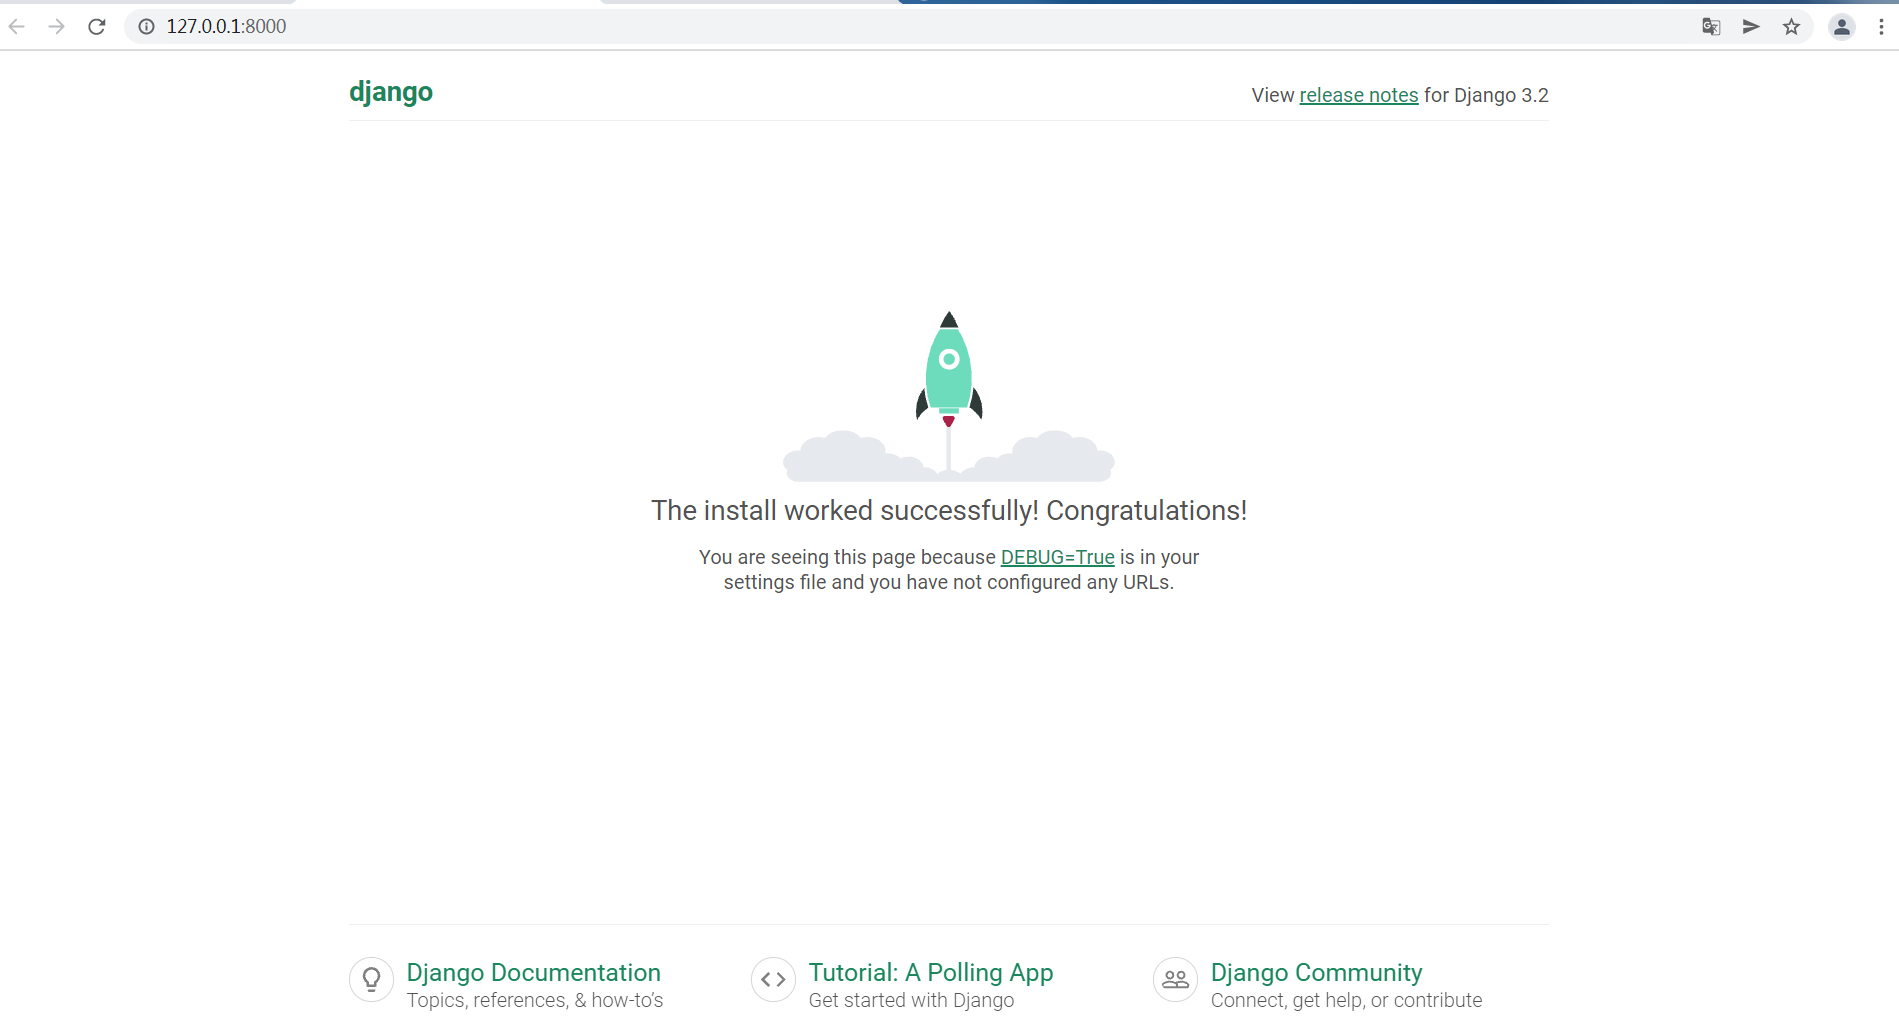Click the people community icon
The height and width of the screenshot is (1027, 1899).
pos(1175,979)
